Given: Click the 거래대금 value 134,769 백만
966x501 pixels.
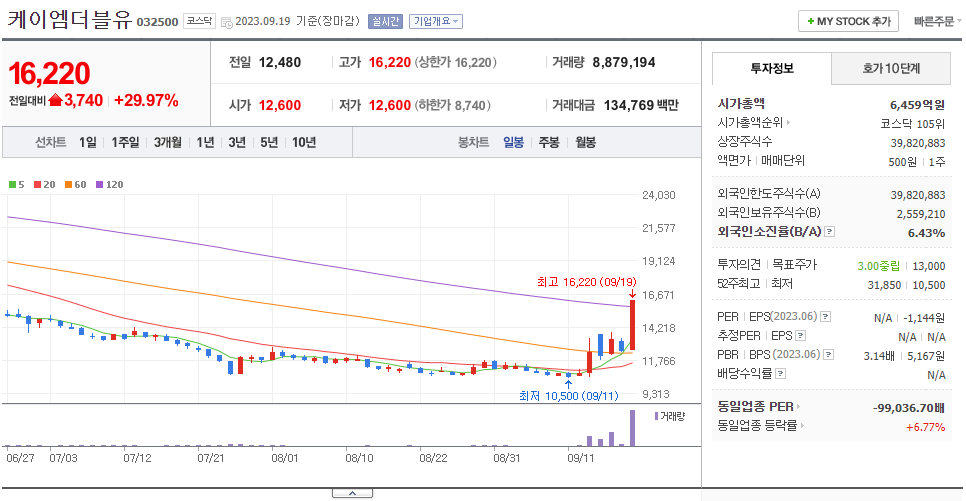Looking at the screenshot, I should [641, 105].
